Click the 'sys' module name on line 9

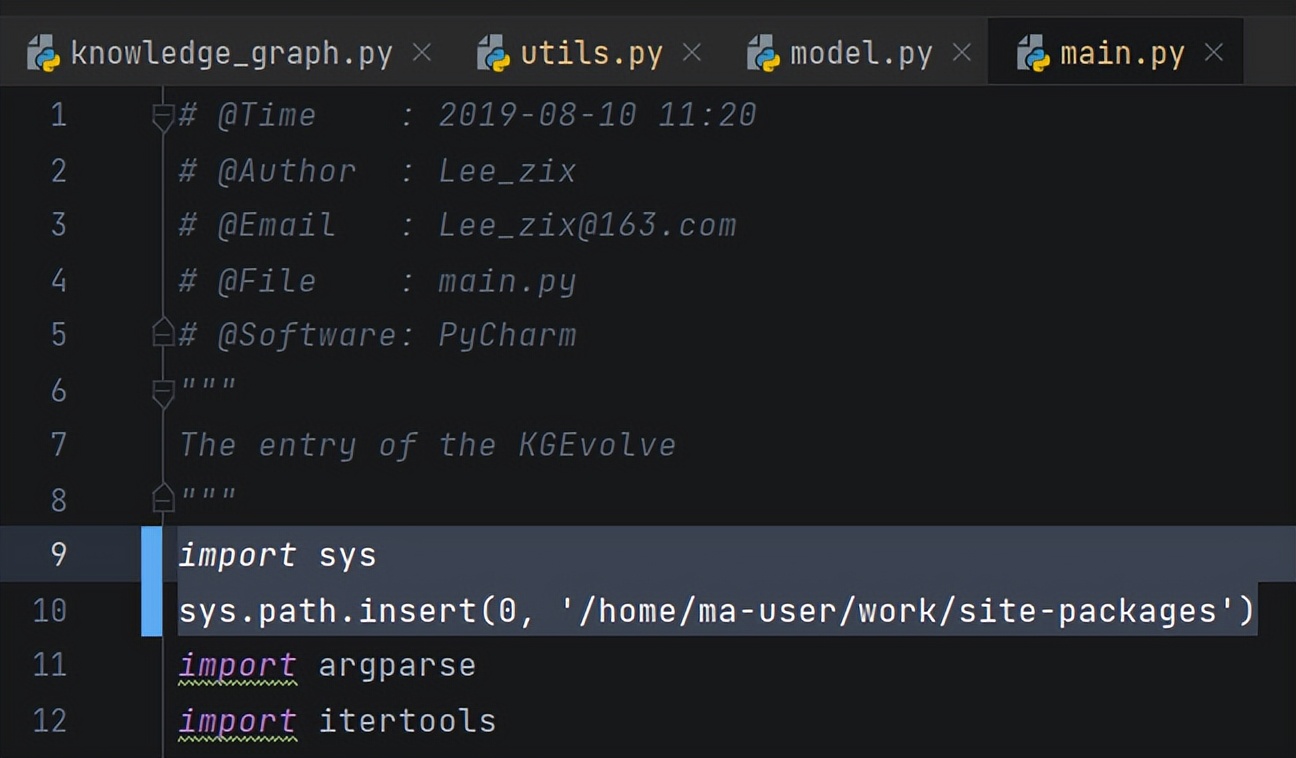(347, 555)
